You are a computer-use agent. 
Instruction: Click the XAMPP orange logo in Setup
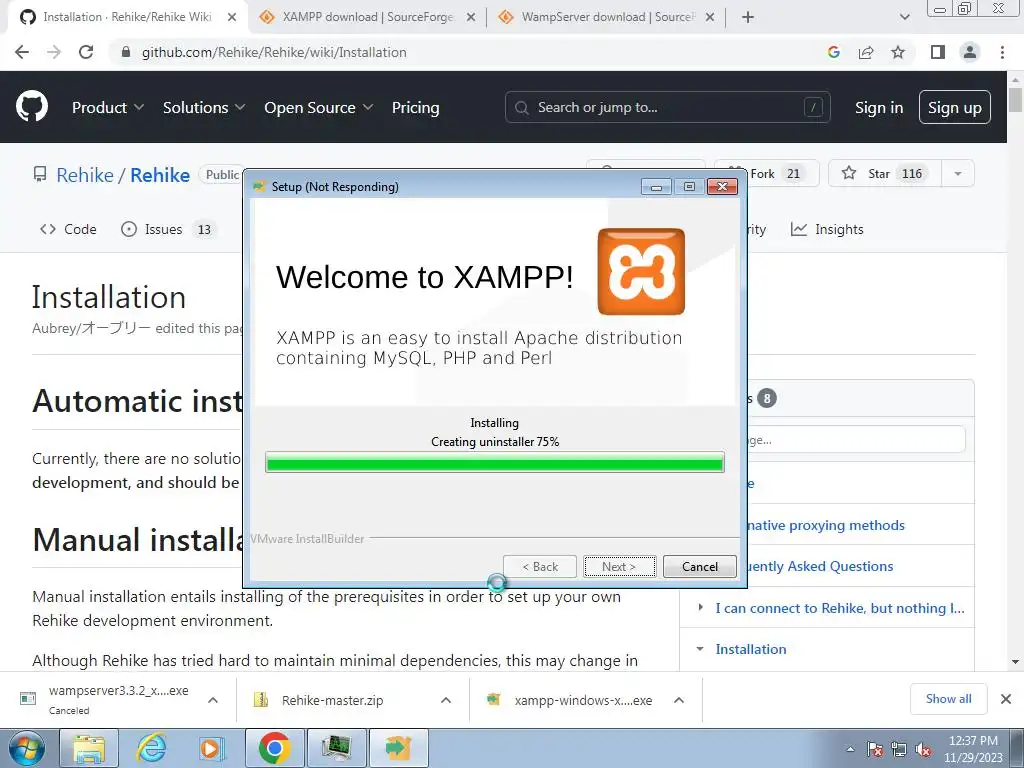click(x=641, y=271)
